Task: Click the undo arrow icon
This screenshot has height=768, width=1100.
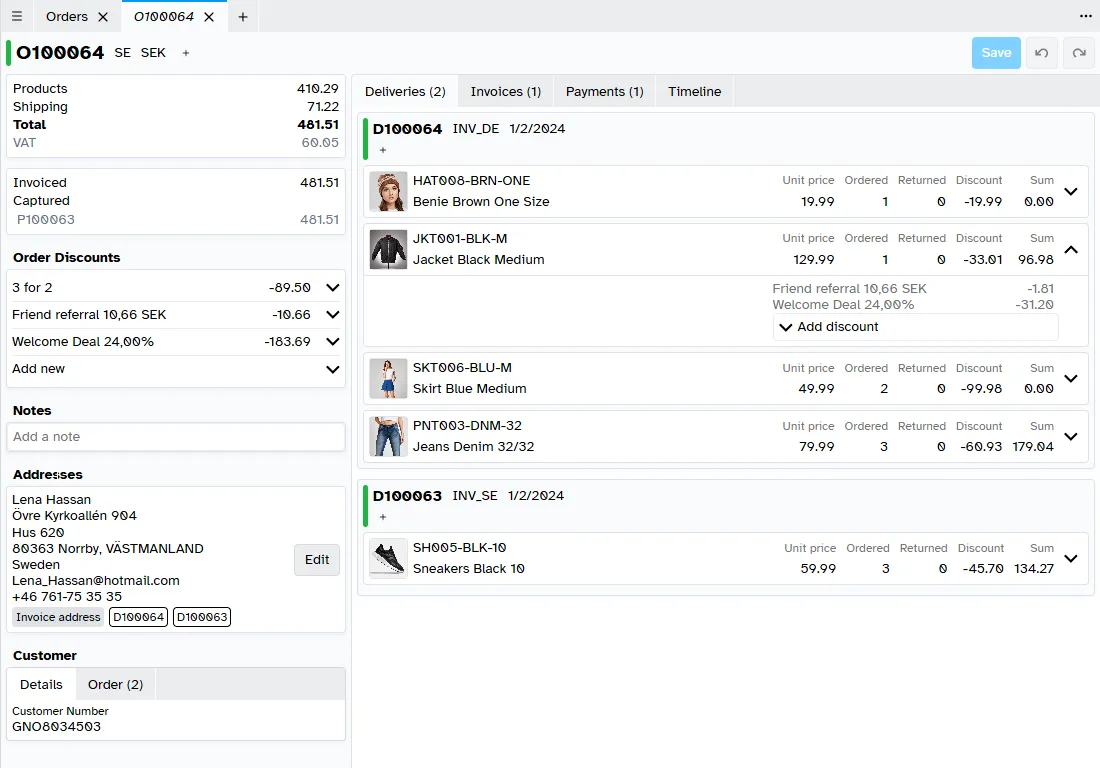Action: (1041, 53)
